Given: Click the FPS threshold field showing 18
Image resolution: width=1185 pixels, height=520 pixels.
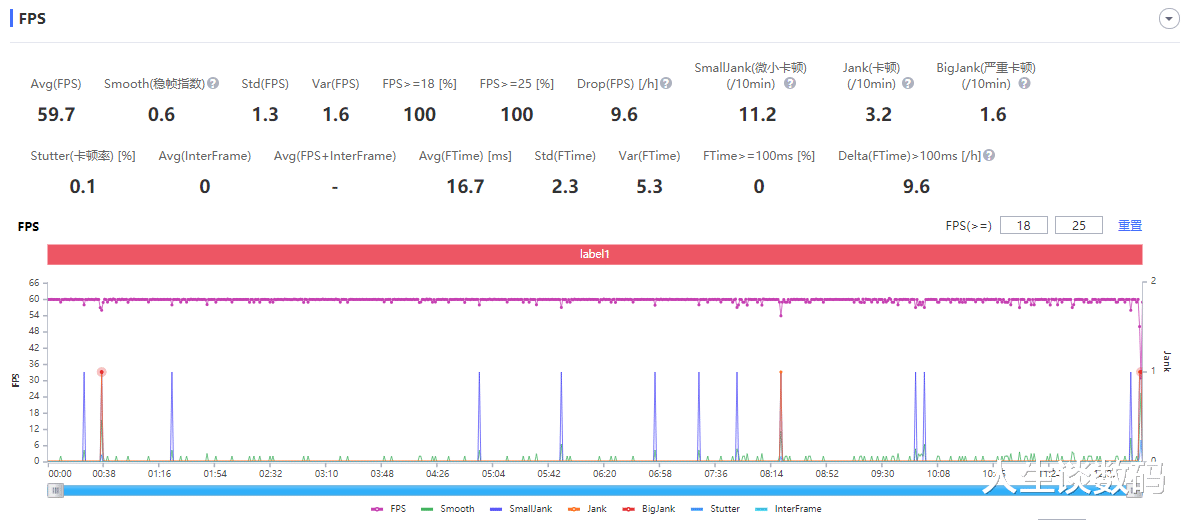Looking at the screenshot, I should click(x=1023, y=225).
